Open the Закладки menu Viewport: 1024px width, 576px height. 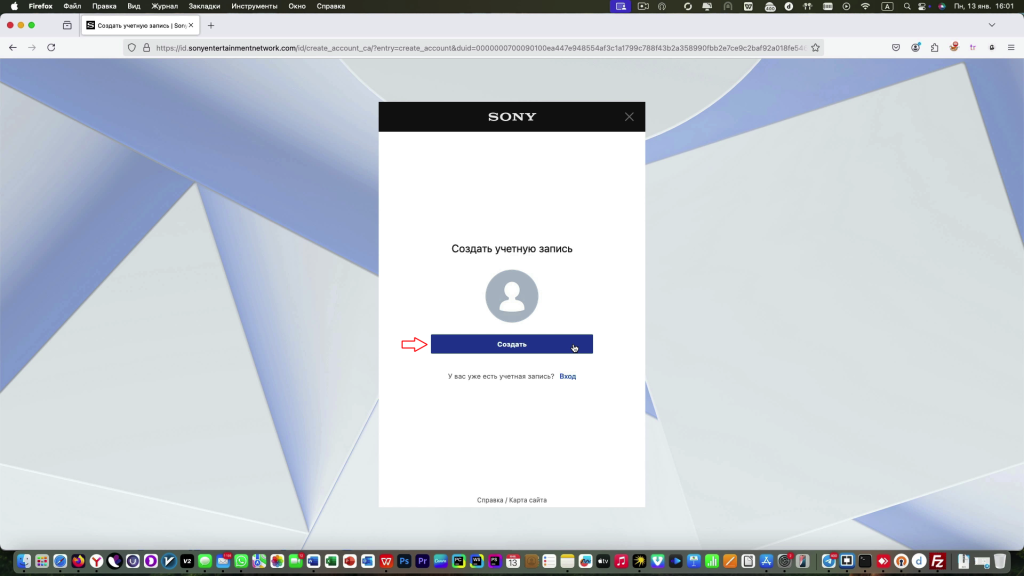[x=204, y=6]
